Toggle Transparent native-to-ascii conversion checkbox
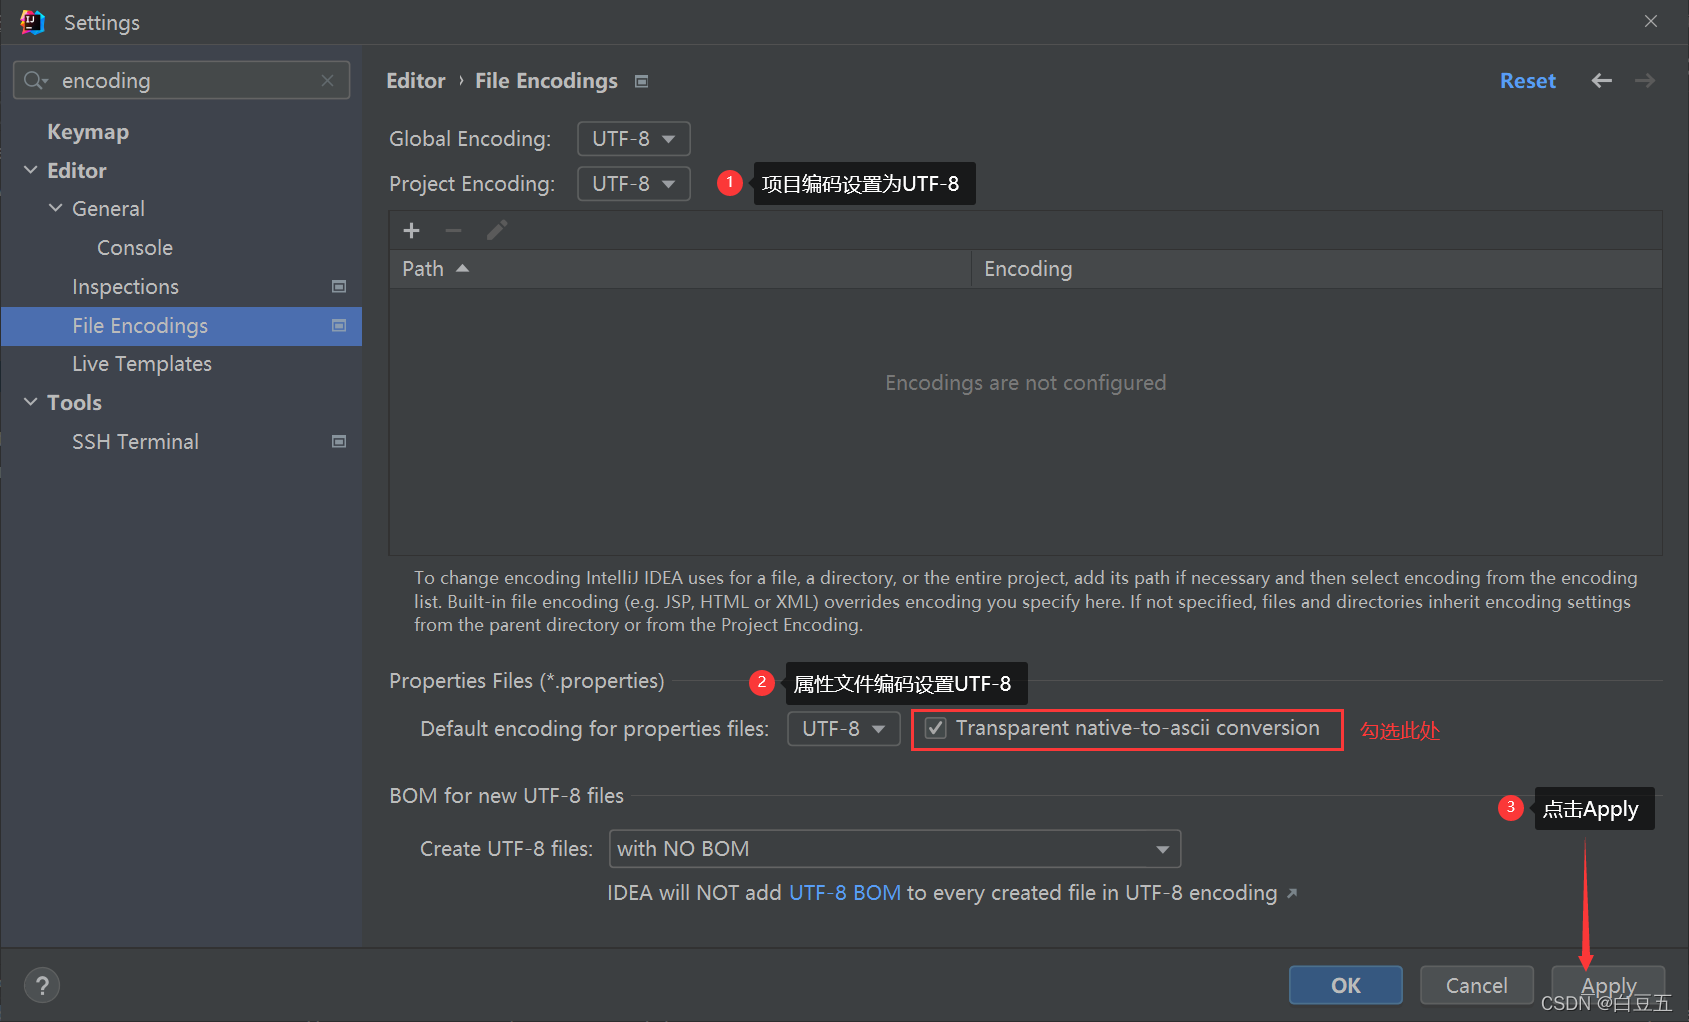This screenshot has height=1022, width=1689. coord(936,729)
